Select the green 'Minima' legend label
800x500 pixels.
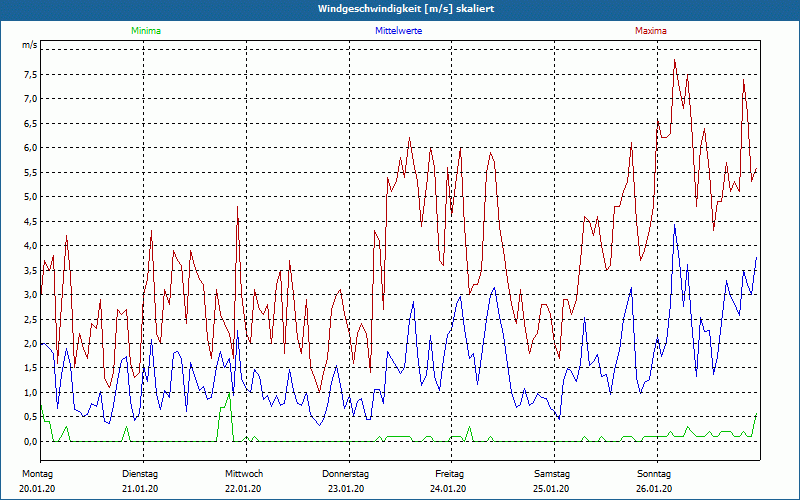[x=146, y=31]
